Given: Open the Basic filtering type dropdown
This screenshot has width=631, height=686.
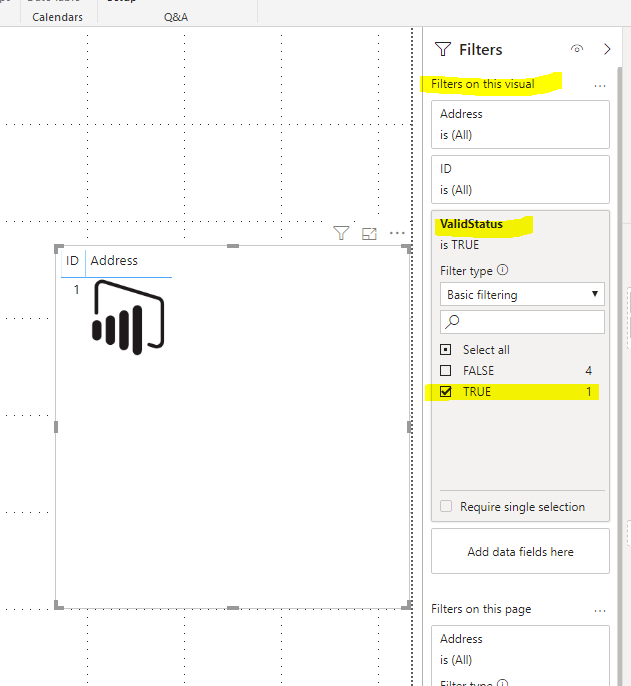Looking at the screenshot, I should click(522, 294).
